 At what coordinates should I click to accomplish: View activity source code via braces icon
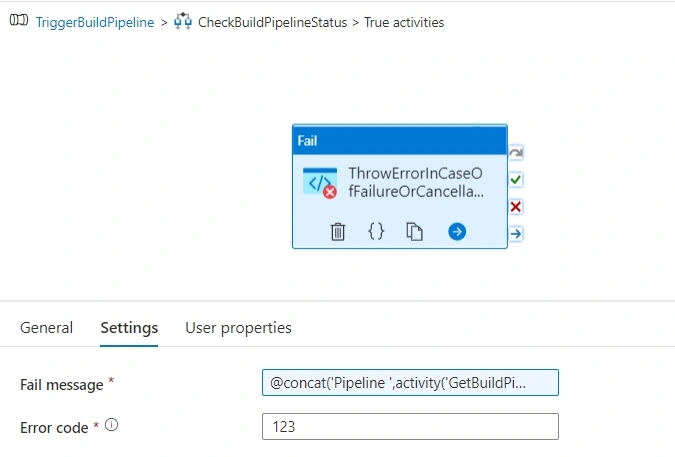click(x=376, y=232)
